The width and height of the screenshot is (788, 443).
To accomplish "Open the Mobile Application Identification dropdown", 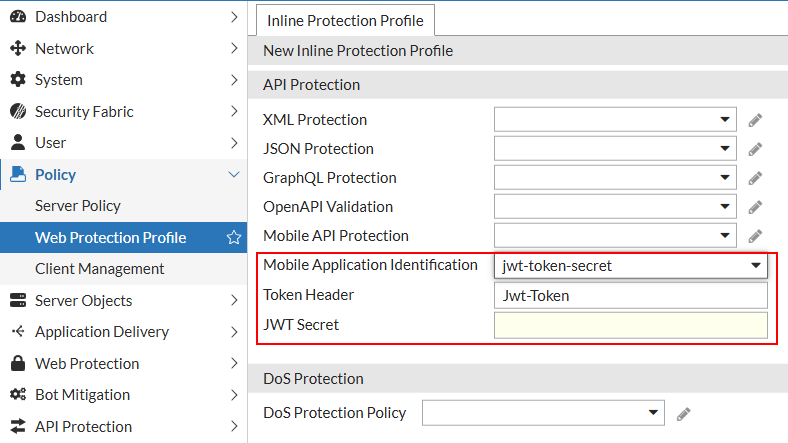I will (630, 266).
